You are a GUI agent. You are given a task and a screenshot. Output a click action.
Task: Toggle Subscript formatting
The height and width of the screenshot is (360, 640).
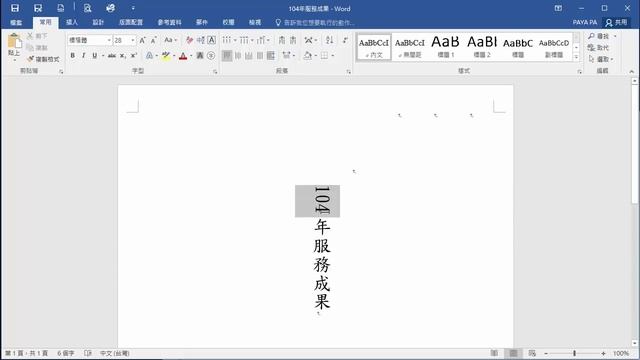click(x=122, y=56)
